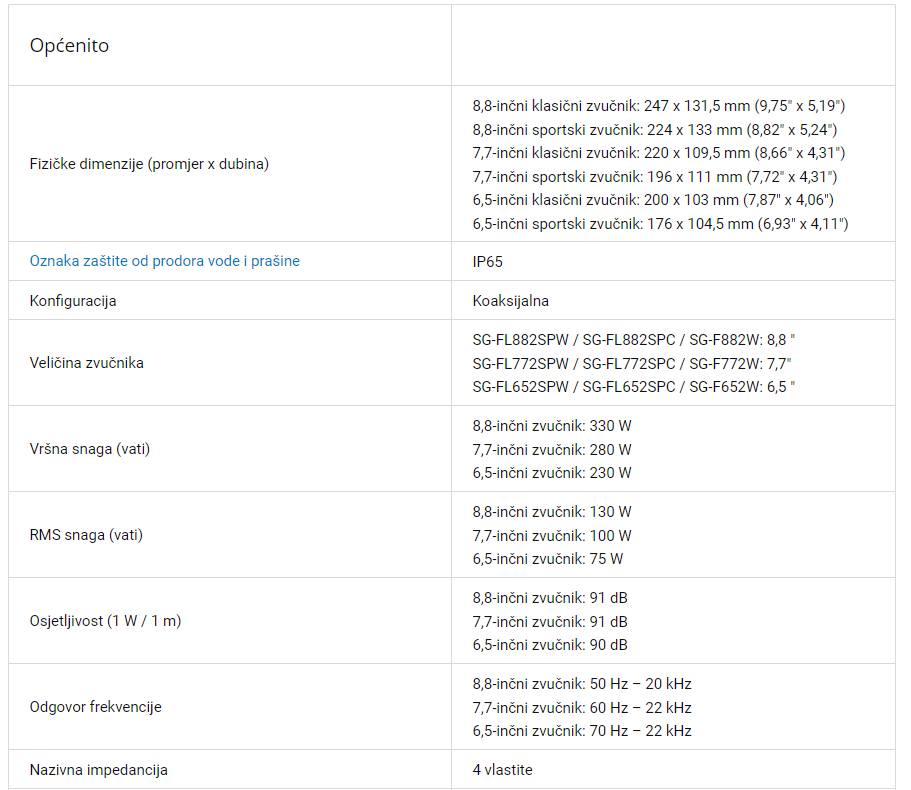Click the 'Veličina zvučnika' row label
Image resolution: width=911 pixels, height=790 pixels.
(x=87, y=363)
